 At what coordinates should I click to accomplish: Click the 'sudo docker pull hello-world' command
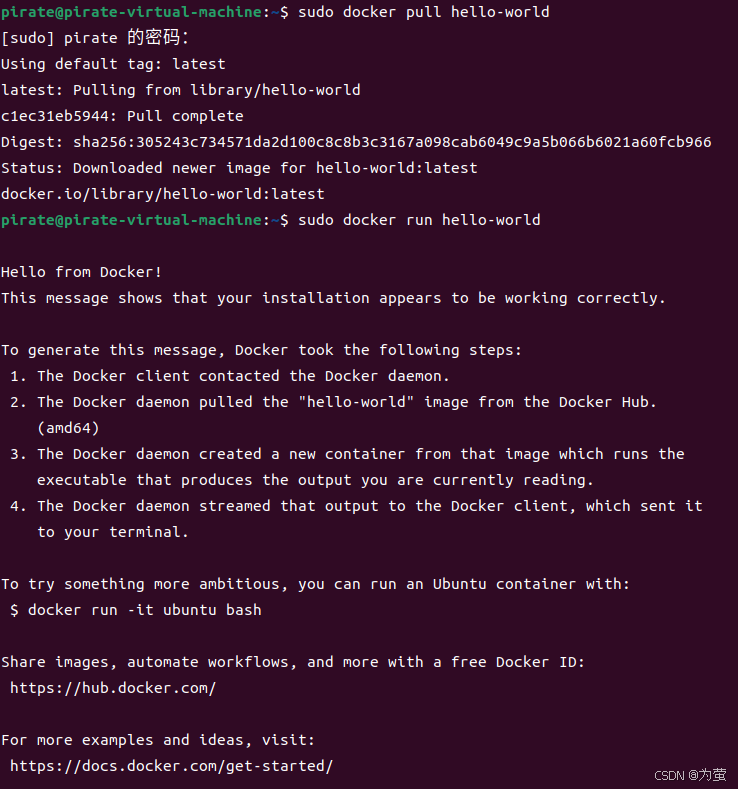[x=424, y=12]
